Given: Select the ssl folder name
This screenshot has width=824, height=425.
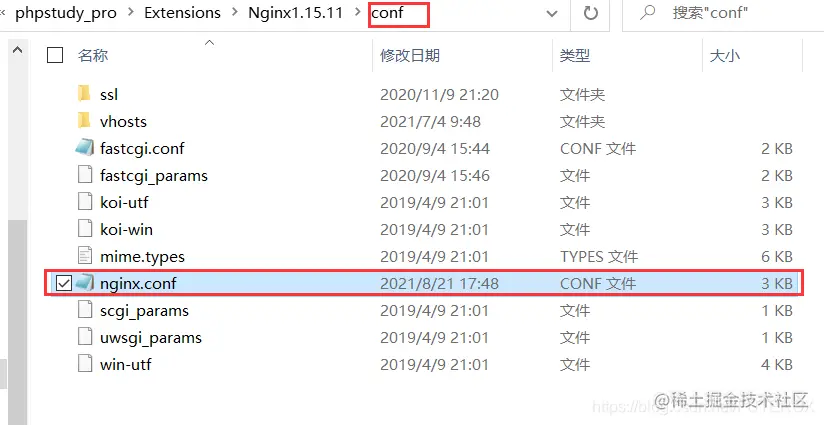Looking at the screenshot, I should coord(109,95).
